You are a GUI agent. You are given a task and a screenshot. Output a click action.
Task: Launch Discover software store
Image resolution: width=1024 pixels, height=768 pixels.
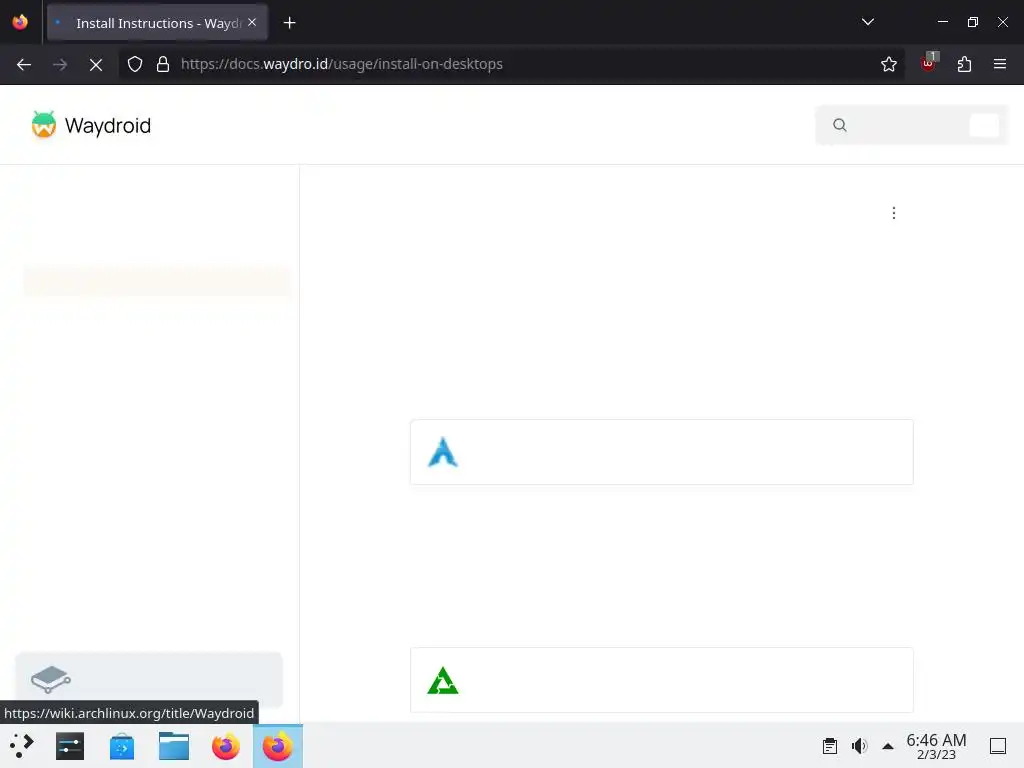[121, 746]
